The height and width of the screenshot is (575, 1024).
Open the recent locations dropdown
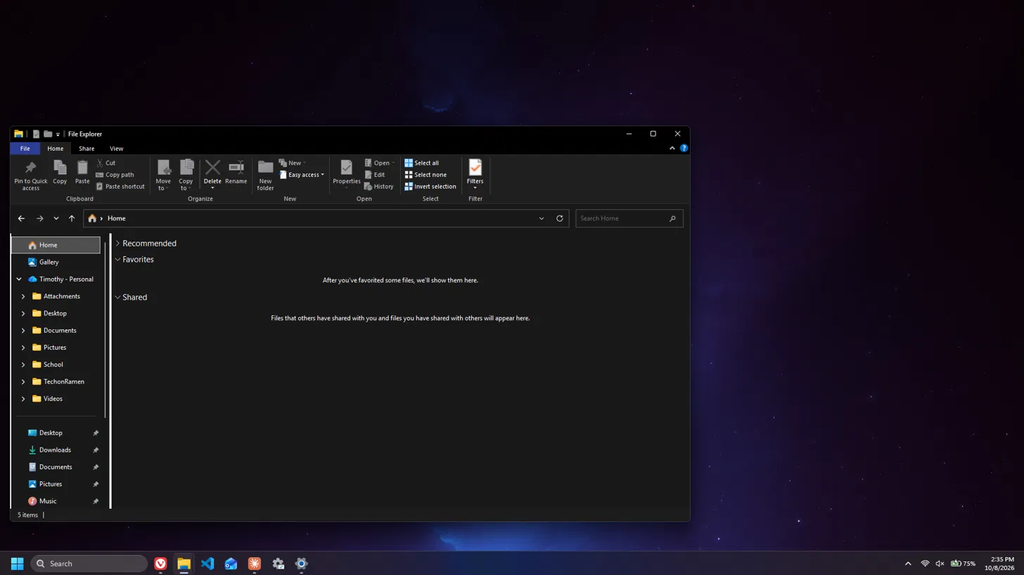(x=56, y=218)
